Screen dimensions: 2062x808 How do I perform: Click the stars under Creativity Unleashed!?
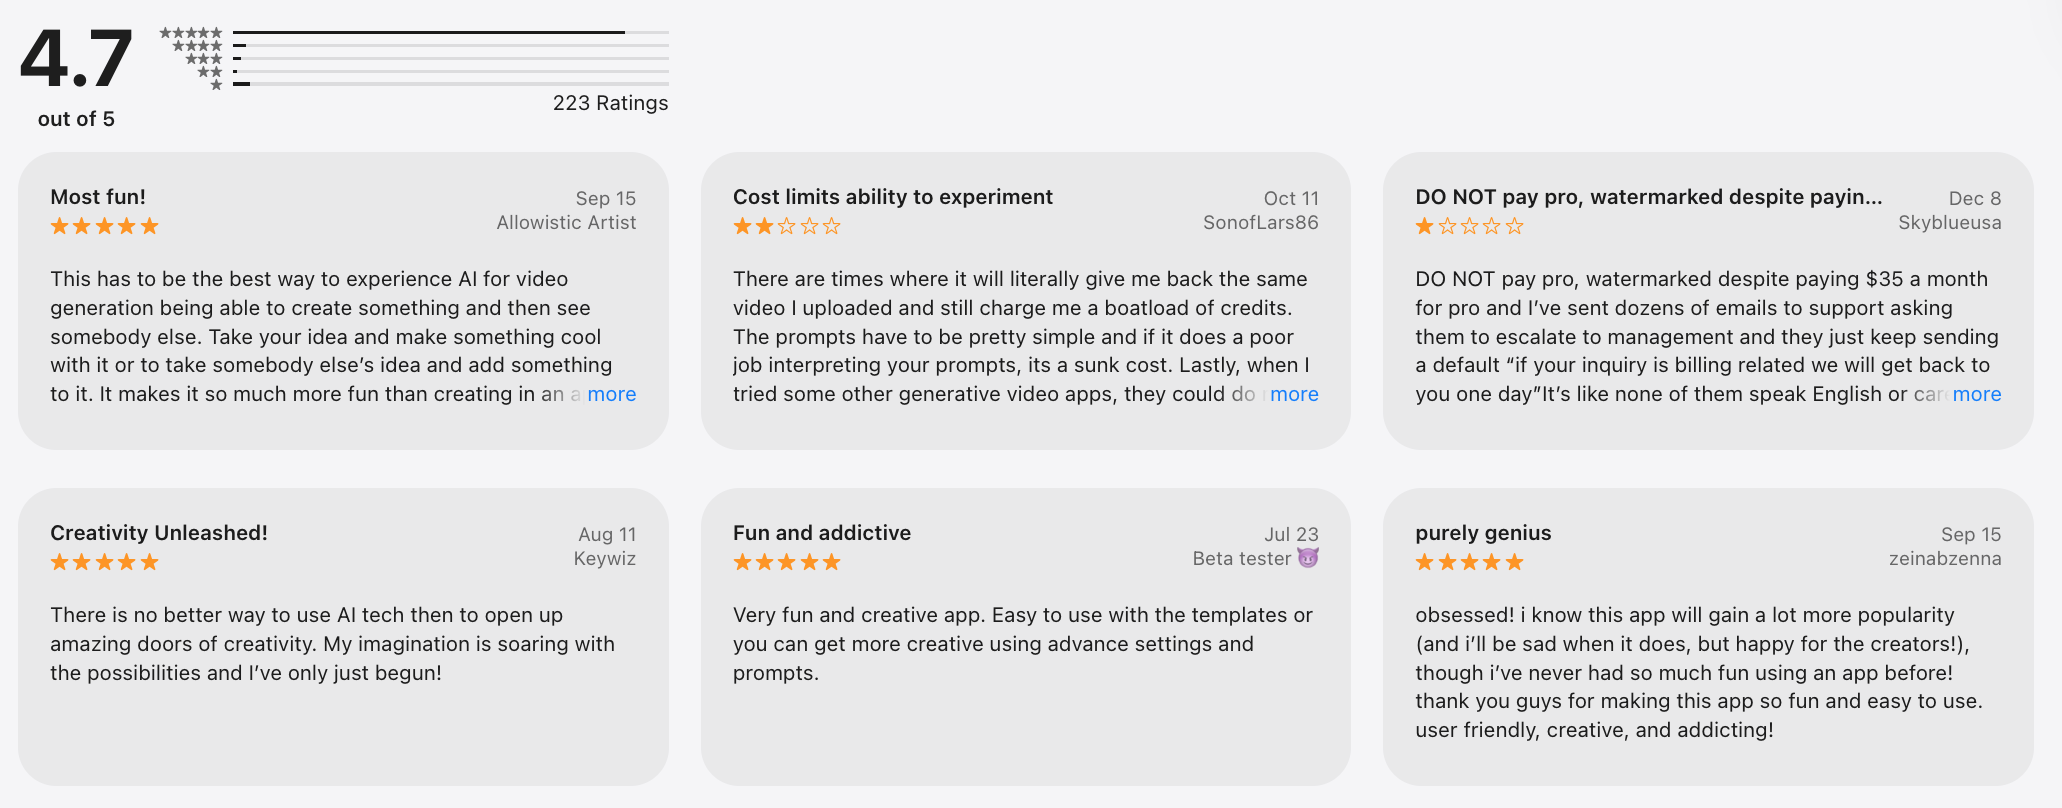[x=105, y=562]
